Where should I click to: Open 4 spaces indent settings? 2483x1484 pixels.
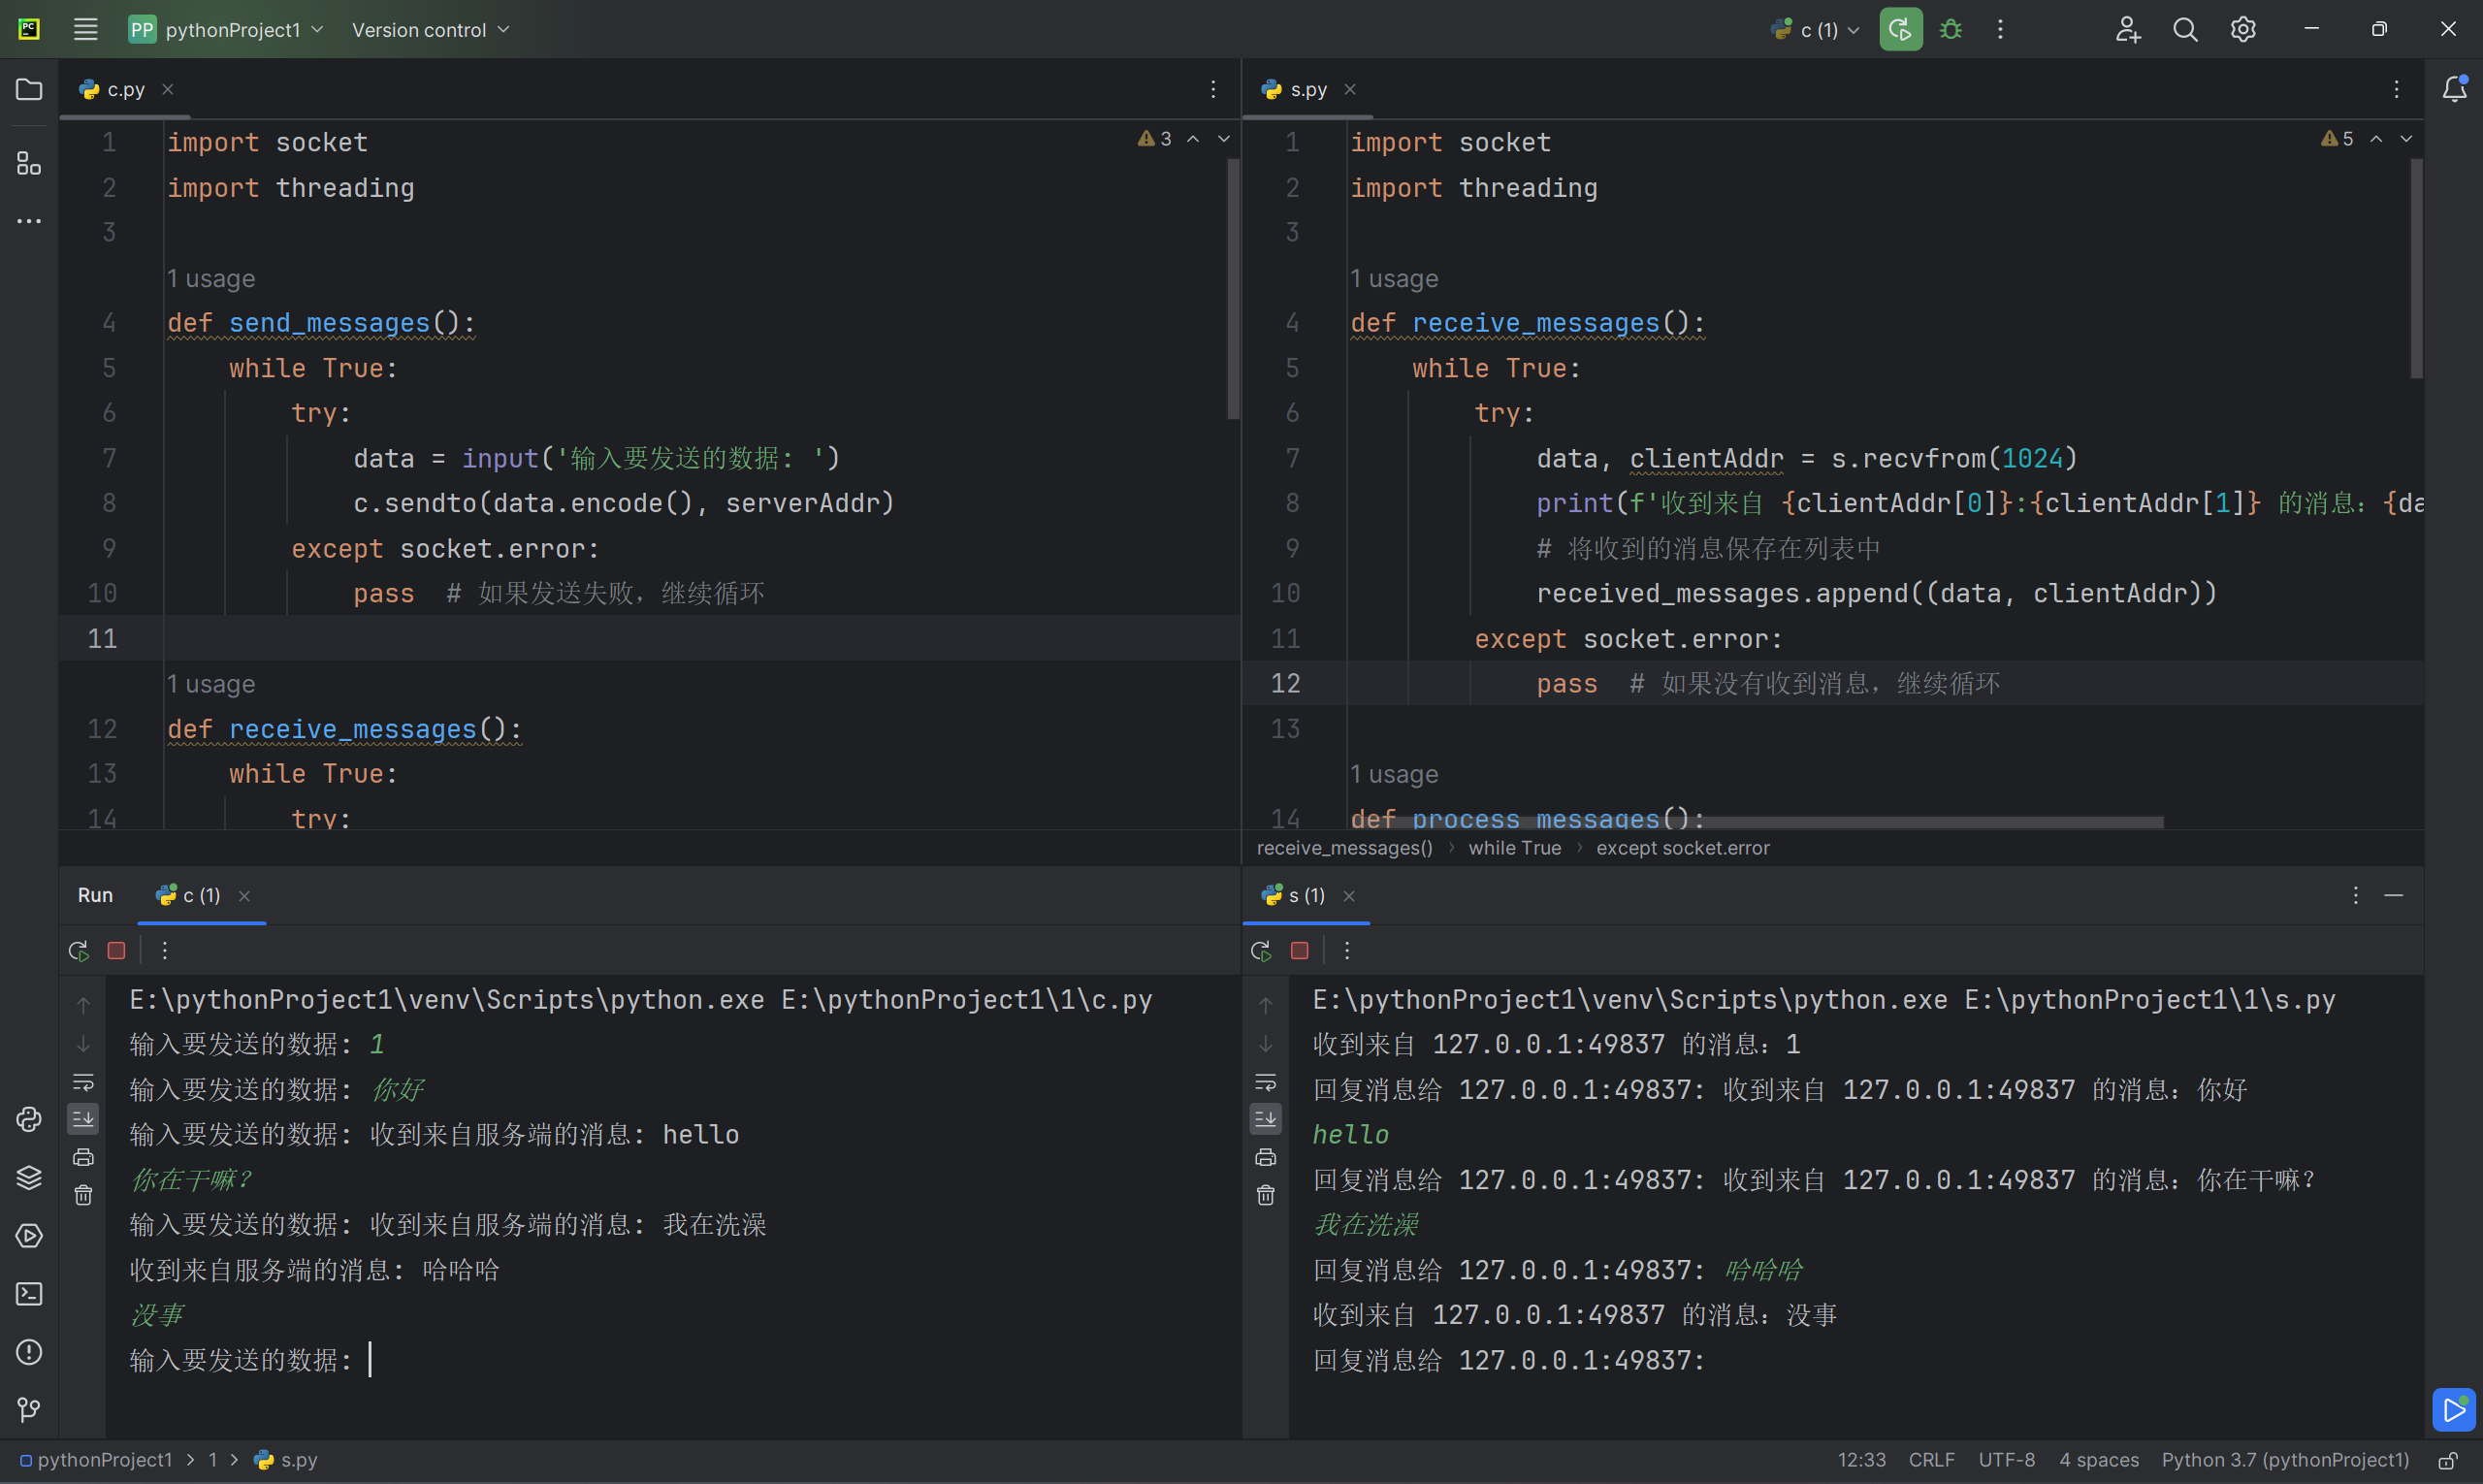2098,1460
